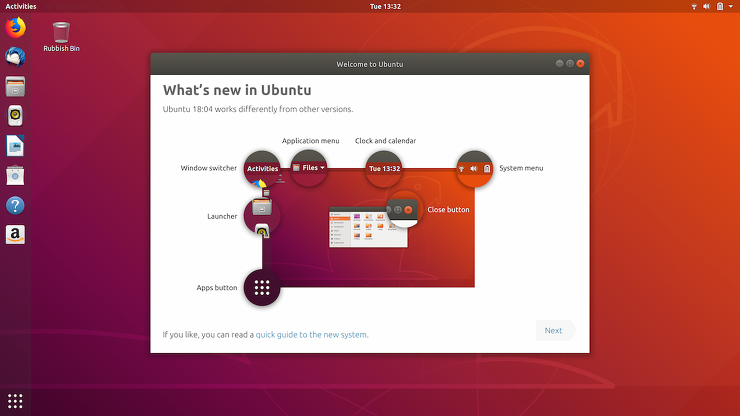Open Thunderbird mail from the dock

coord(15,57)
